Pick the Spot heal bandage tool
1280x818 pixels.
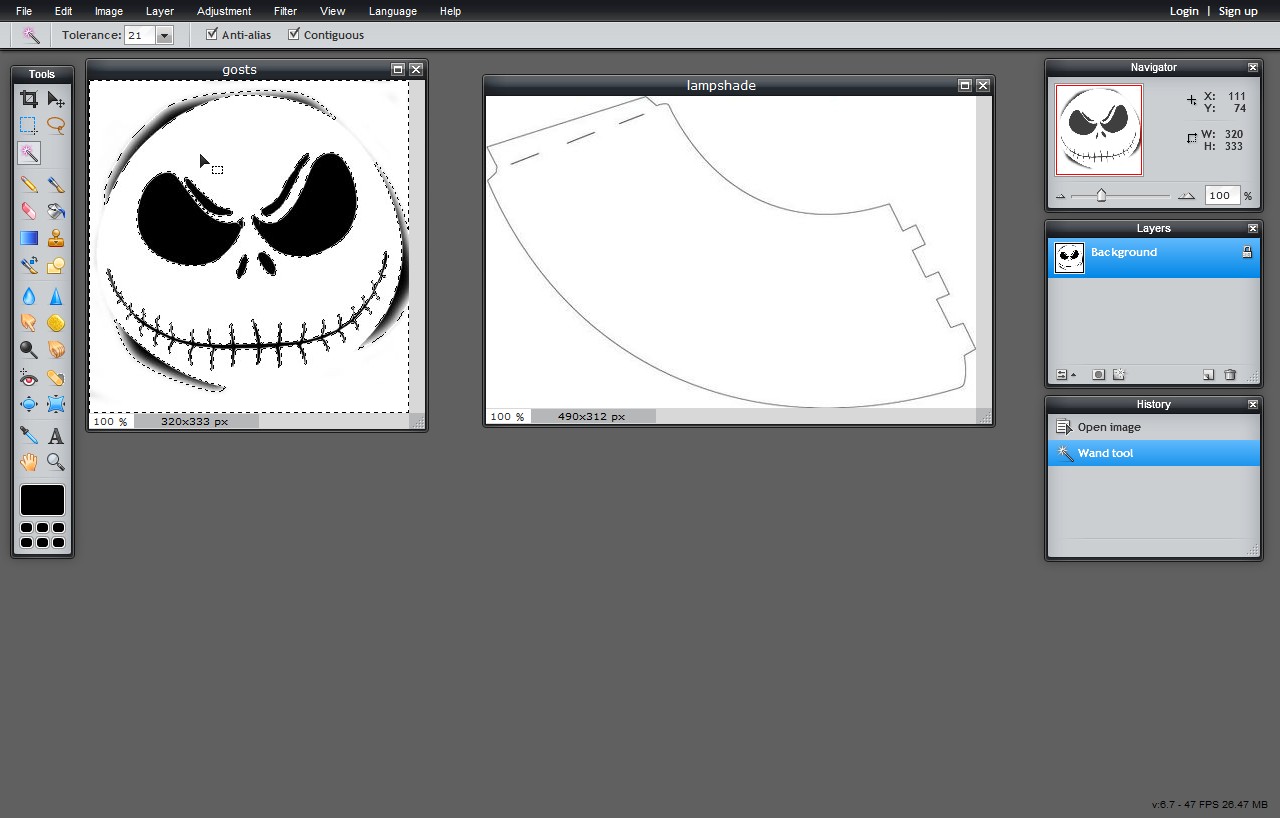[x=56, y=378]
